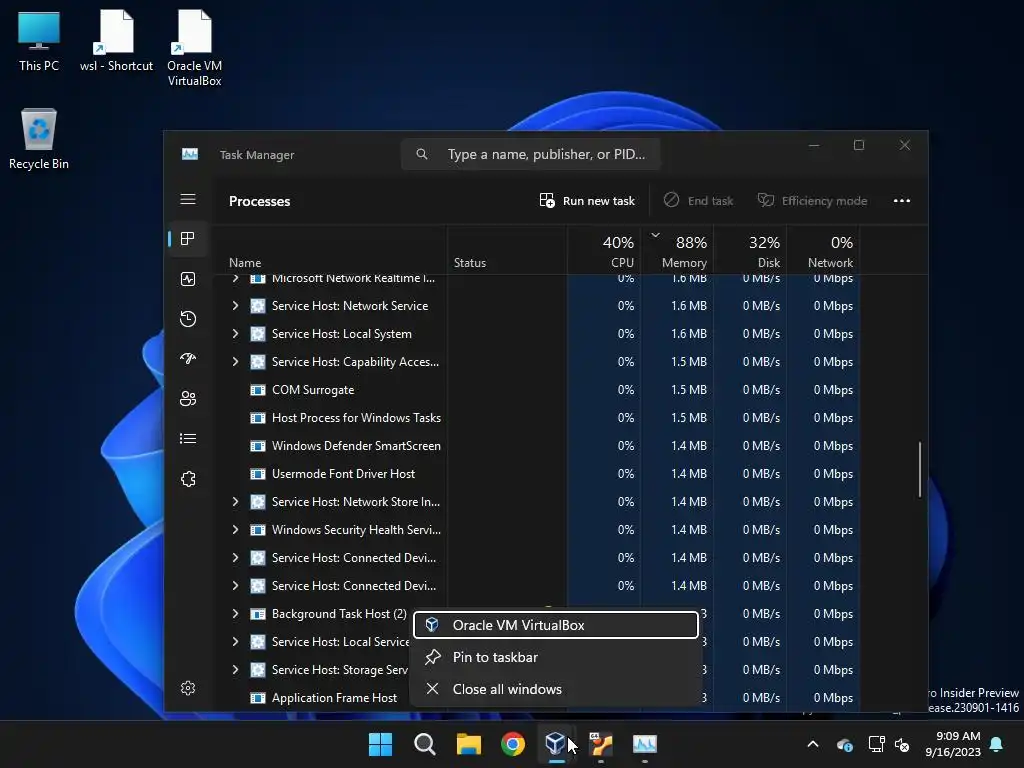Open the App history sidebar icon
The height and width of the screenshot is (768, 1024).
(188, 319)
